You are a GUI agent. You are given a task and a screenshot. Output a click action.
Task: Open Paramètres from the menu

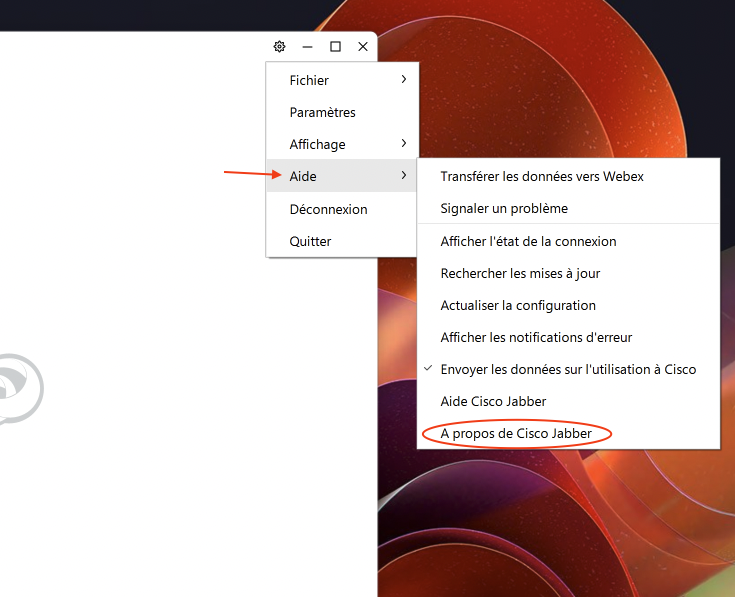click(322, 112)
